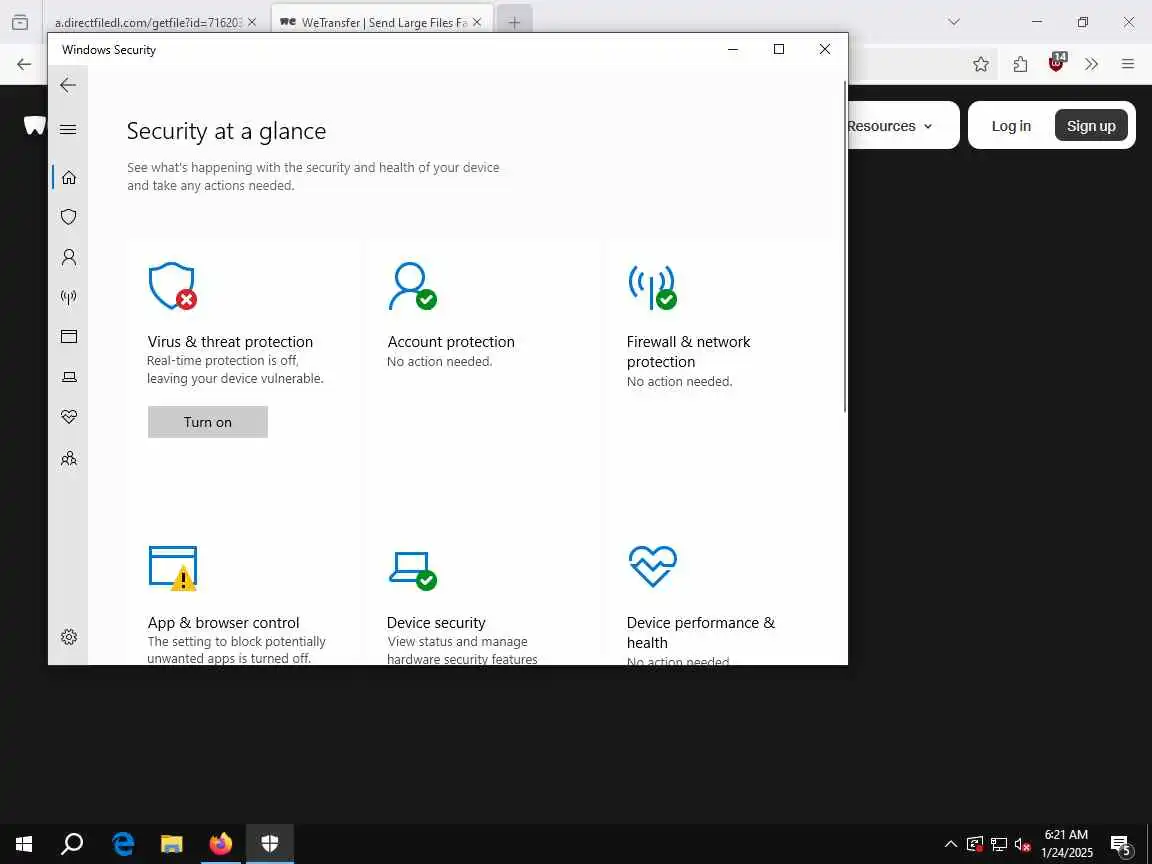Open App & browser control heading
Screen dimensions: 1152x864
(223, 622)
